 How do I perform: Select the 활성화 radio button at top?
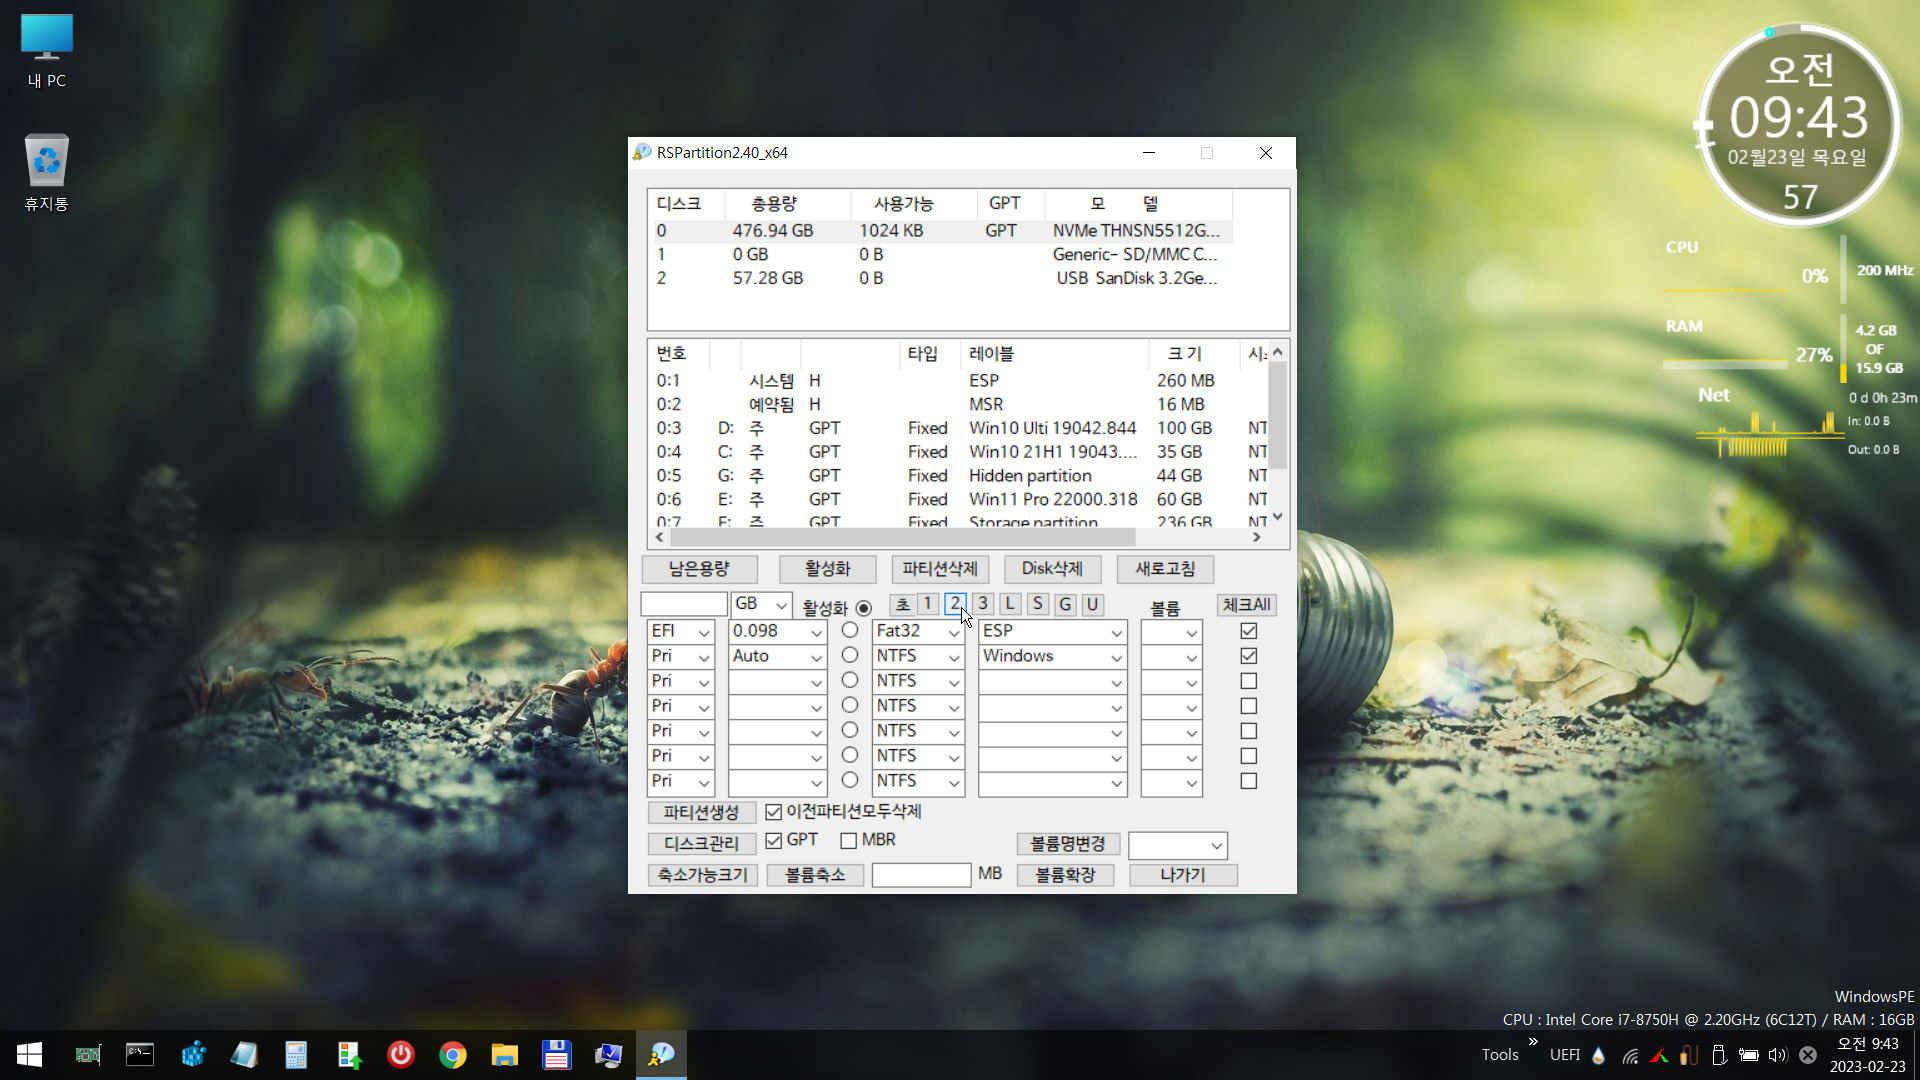[864, 608]
